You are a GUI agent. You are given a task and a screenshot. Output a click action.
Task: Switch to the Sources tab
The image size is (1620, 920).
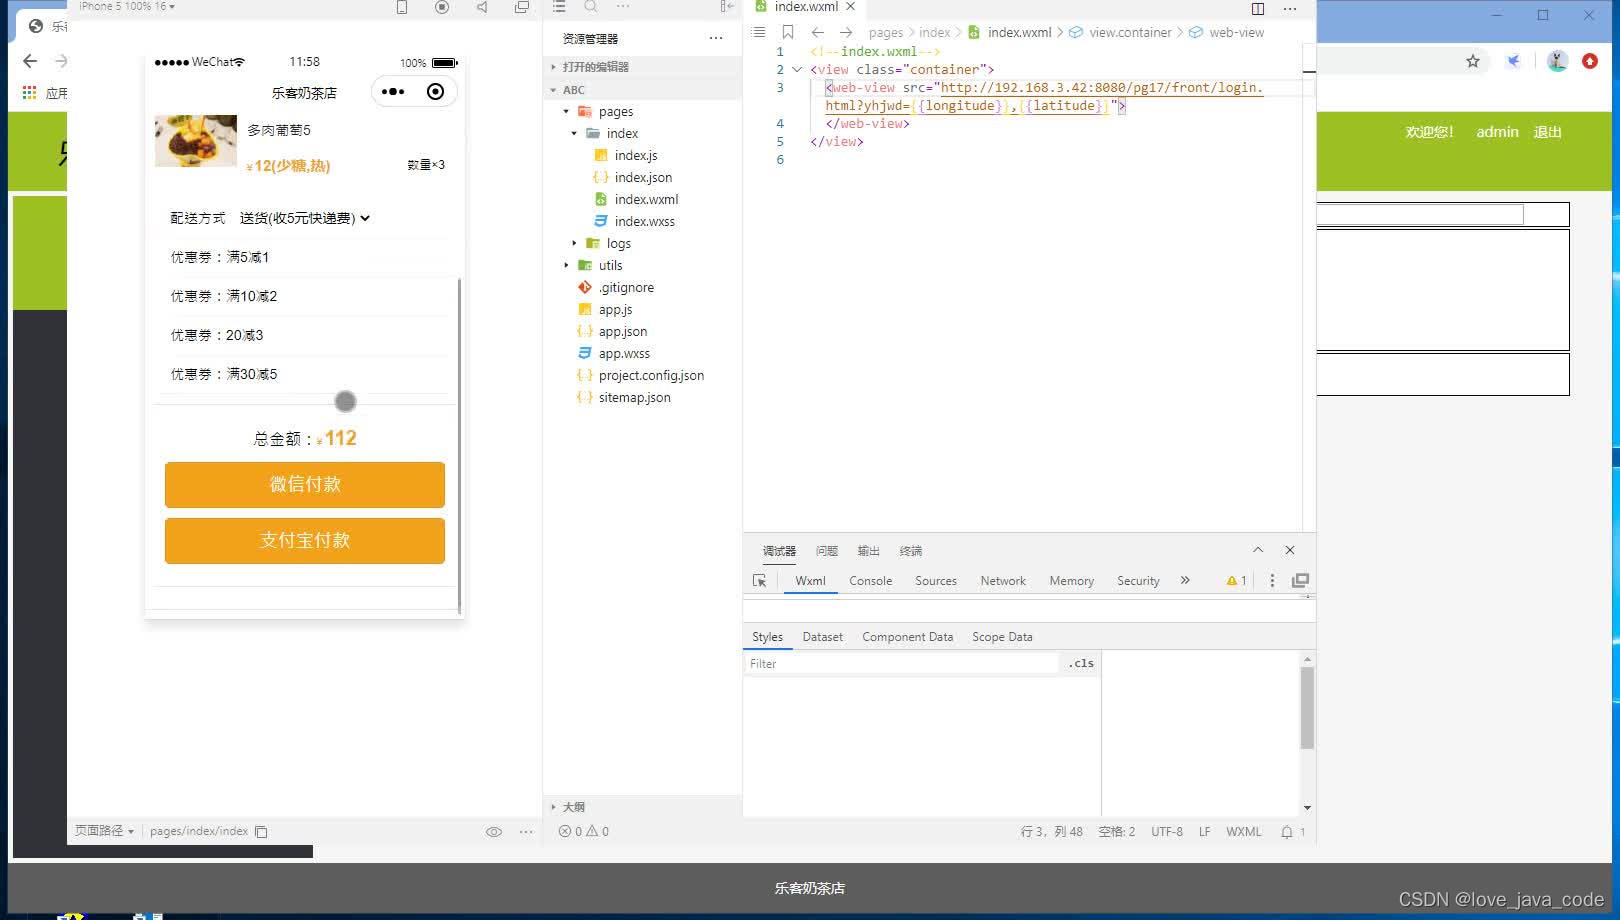click(936, 581)
